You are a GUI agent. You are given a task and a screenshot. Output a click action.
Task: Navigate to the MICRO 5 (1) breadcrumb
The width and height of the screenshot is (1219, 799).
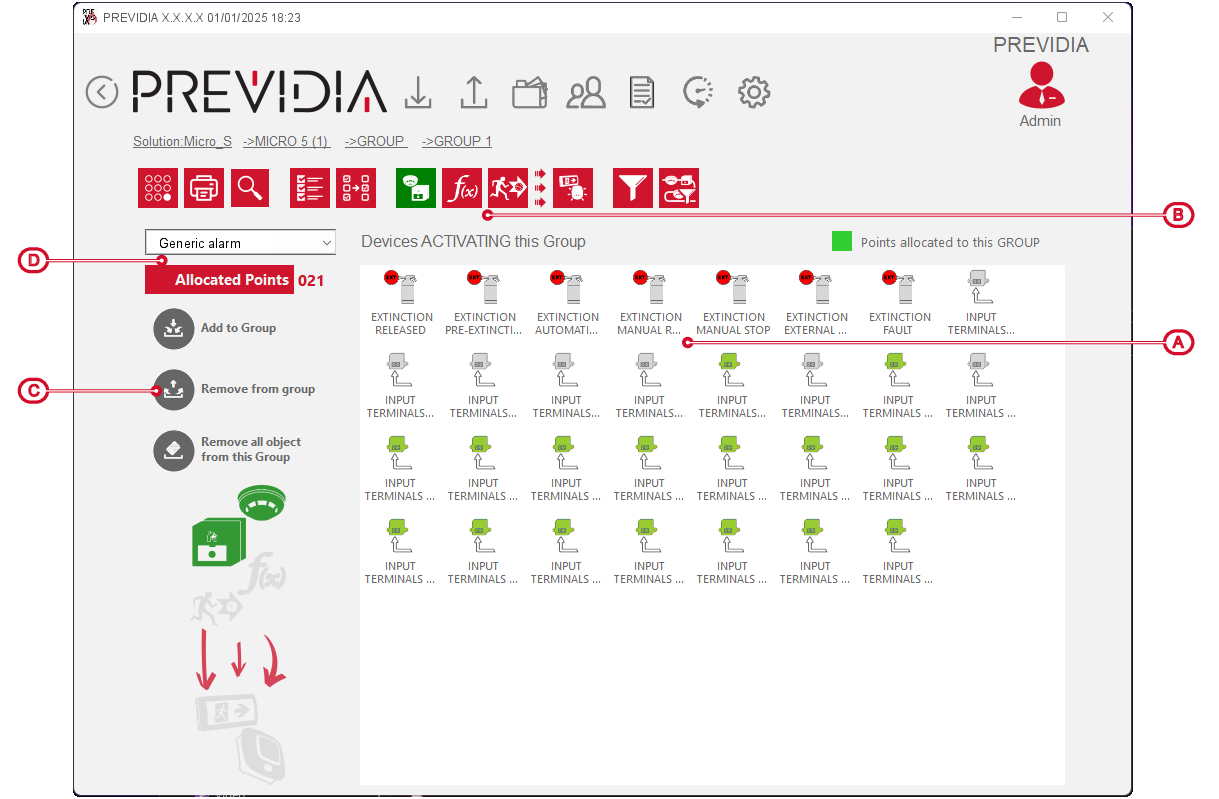click(x=286, y=142)
